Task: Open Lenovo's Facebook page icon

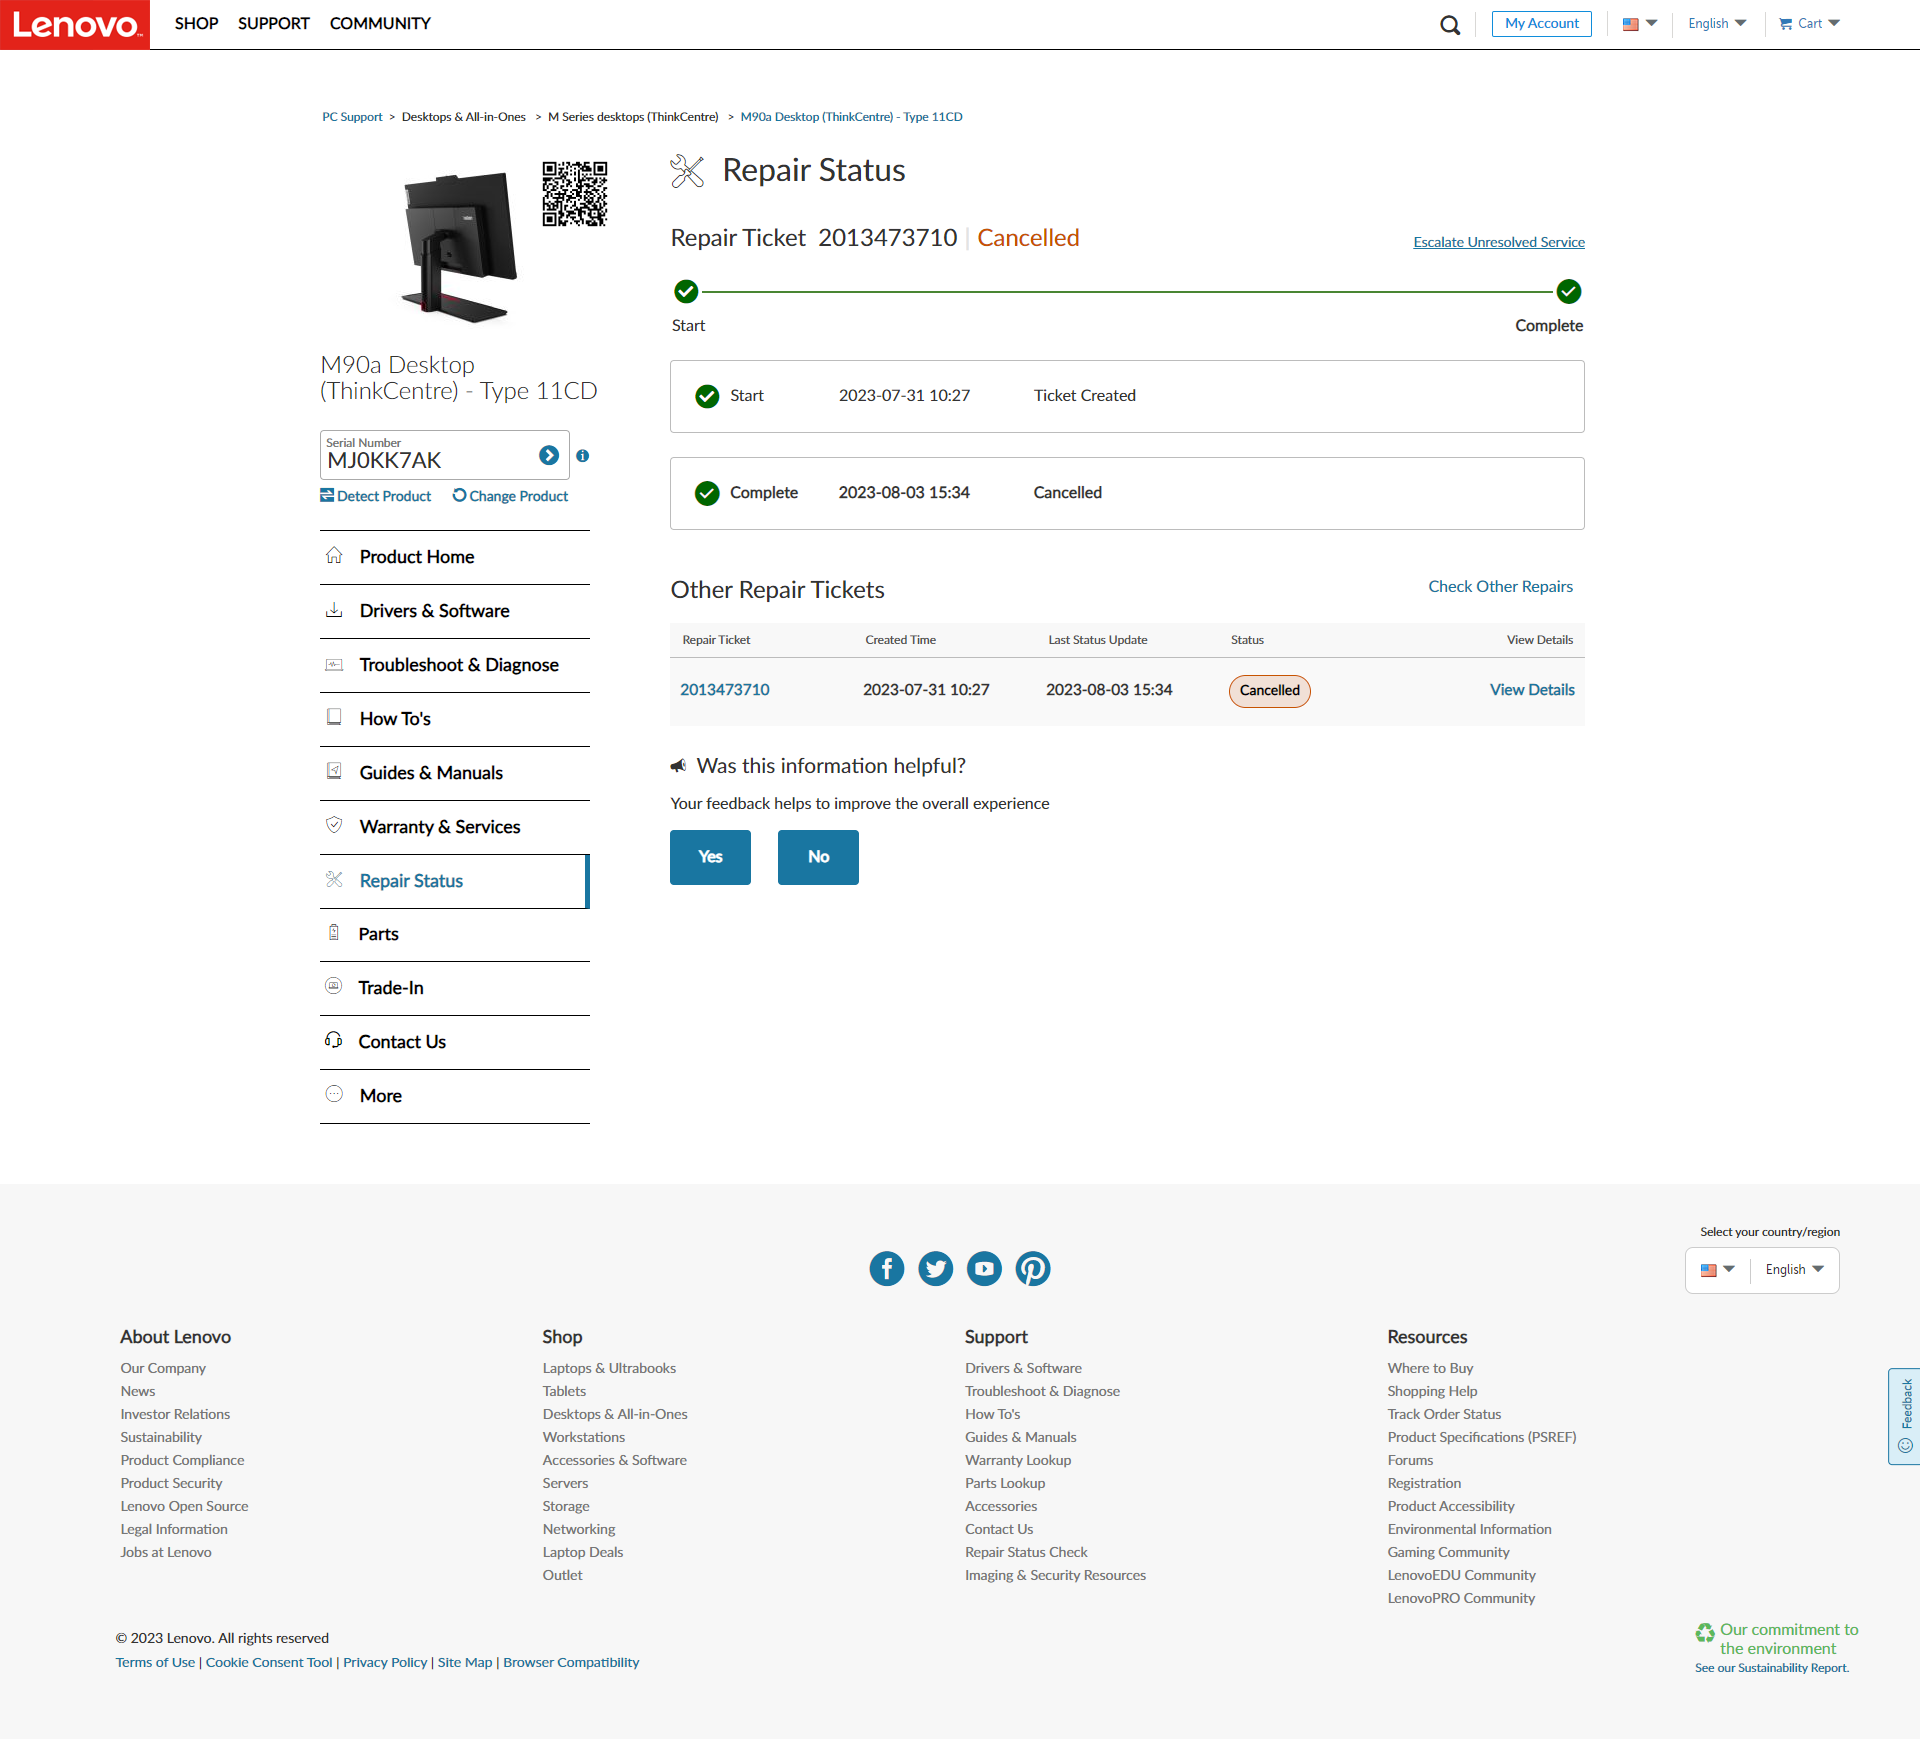Action: pos(886,1268)
